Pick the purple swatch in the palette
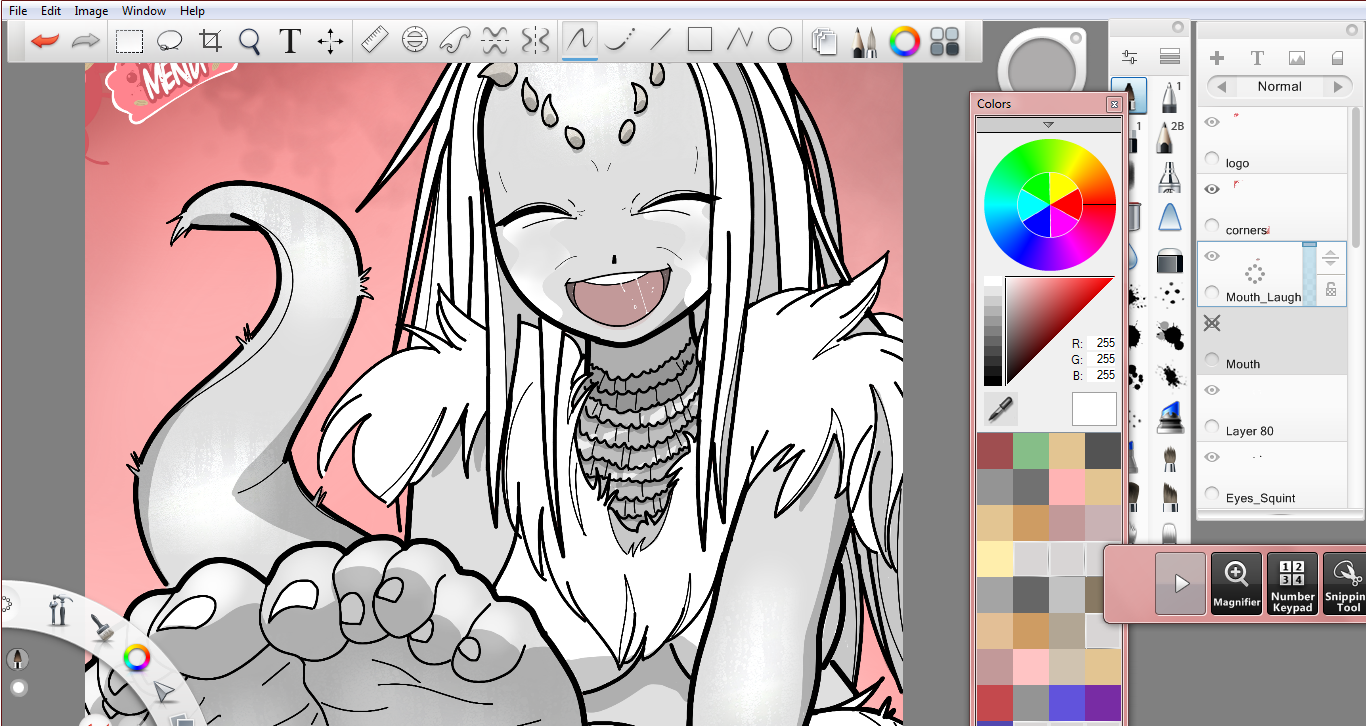The width and height of the screenshot is (1366, 726). point(1102,703)
